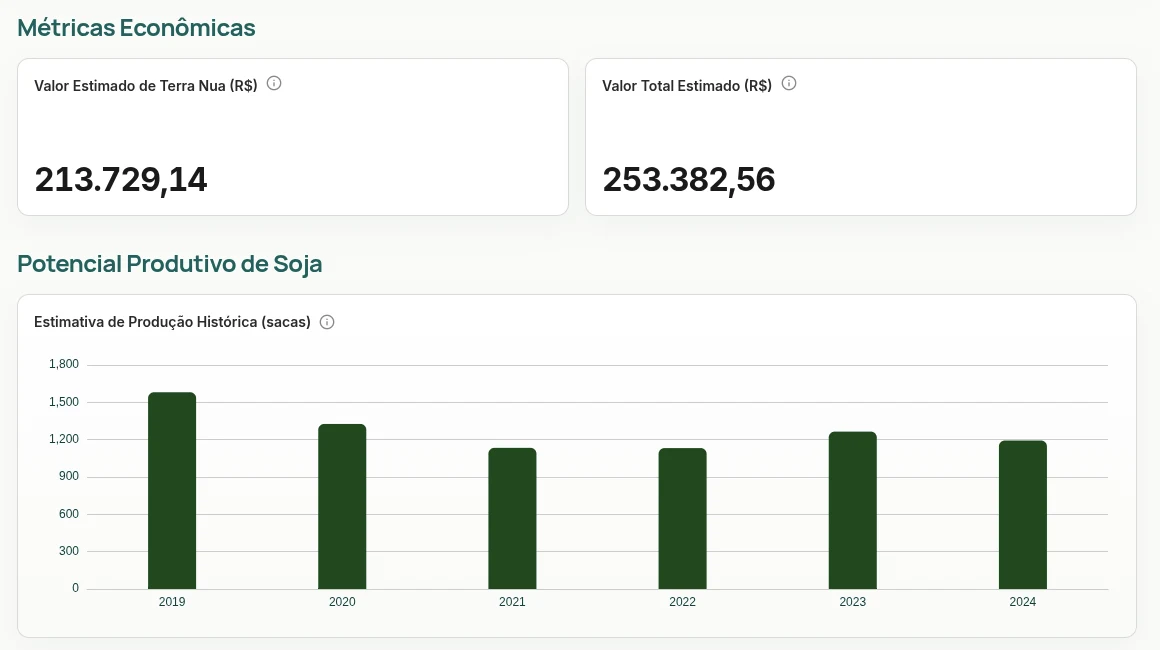Select the 2023 production bar
The image size is (1160, 650).
coord(852,510)
